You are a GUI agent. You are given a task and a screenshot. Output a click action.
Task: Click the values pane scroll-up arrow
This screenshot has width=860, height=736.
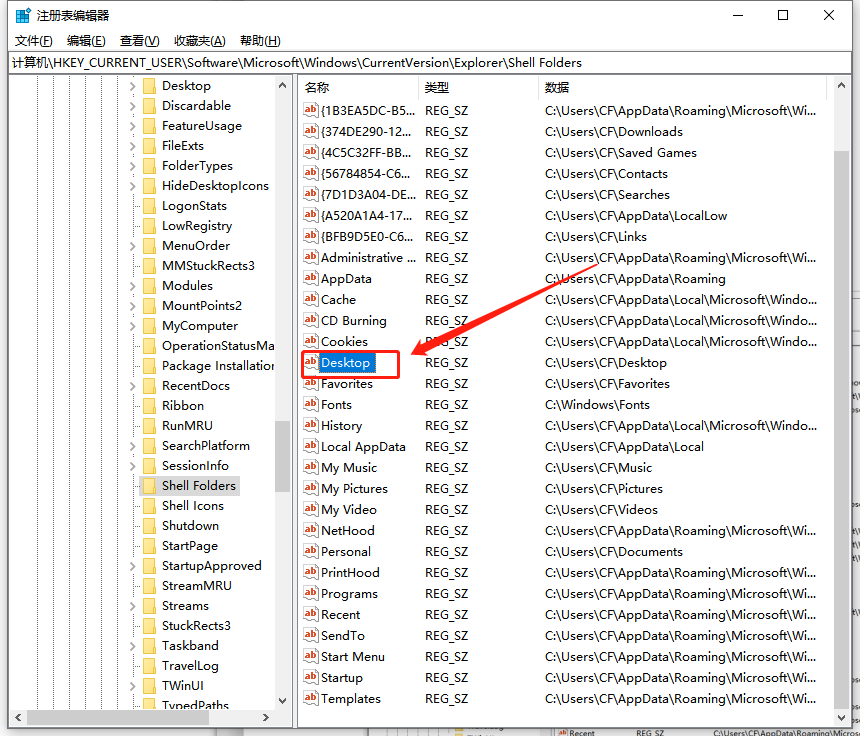coord(841,86)
